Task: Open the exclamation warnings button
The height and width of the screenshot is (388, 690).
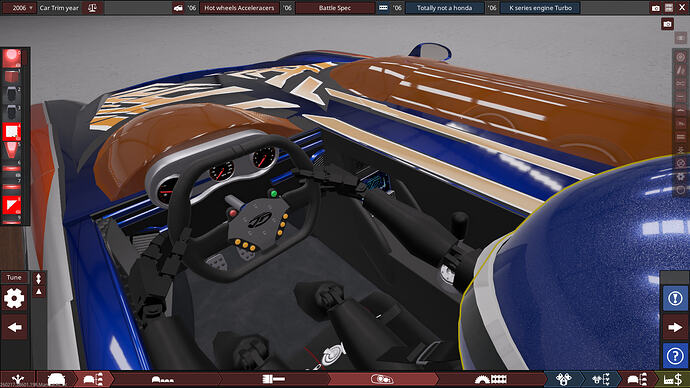Action: (675, 299)
